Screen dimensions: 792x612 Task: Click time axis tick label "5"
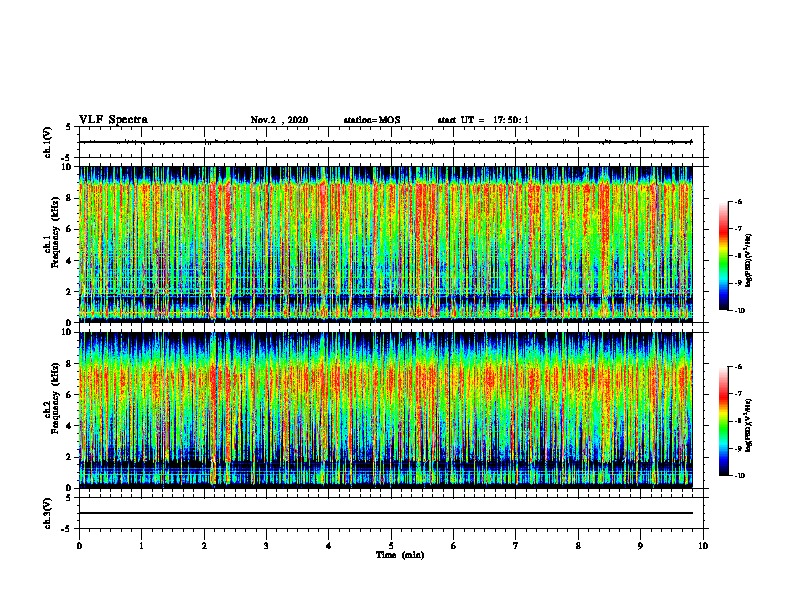(391, 546)
